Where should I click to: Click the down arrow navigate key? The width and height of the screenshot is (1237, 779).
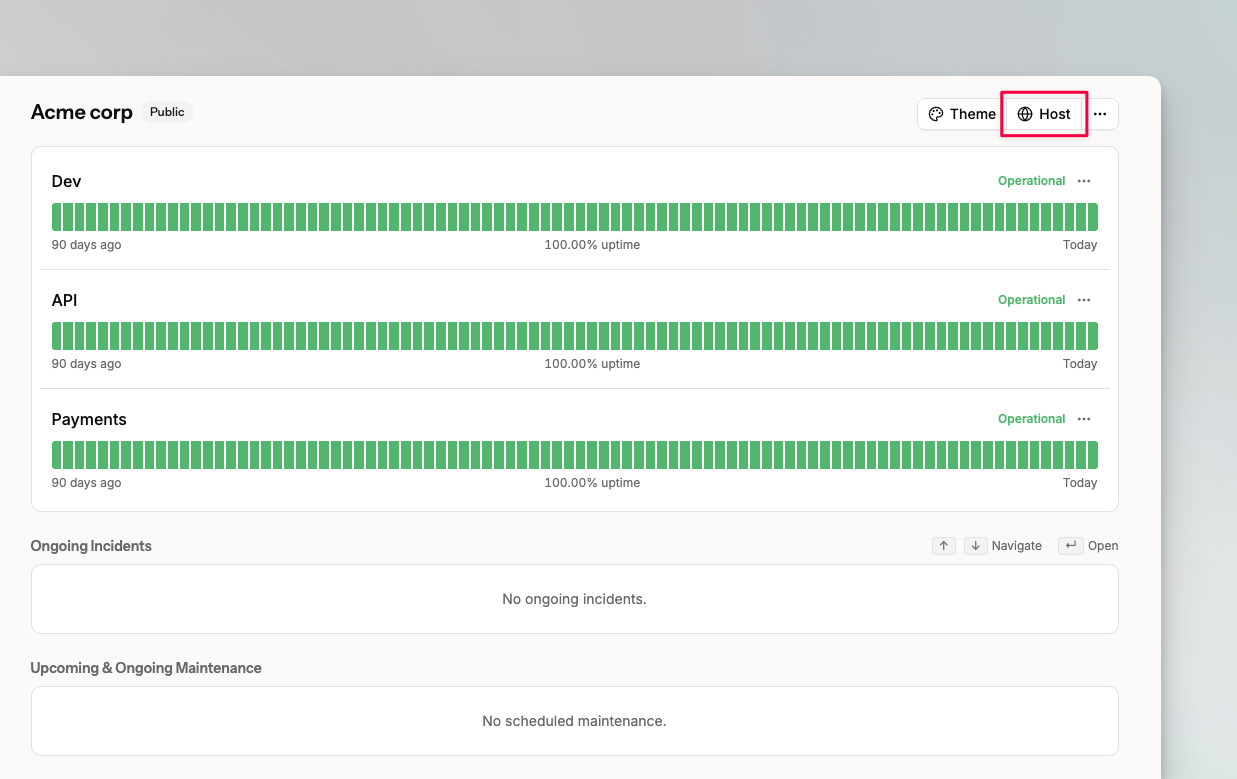(976, 546)
